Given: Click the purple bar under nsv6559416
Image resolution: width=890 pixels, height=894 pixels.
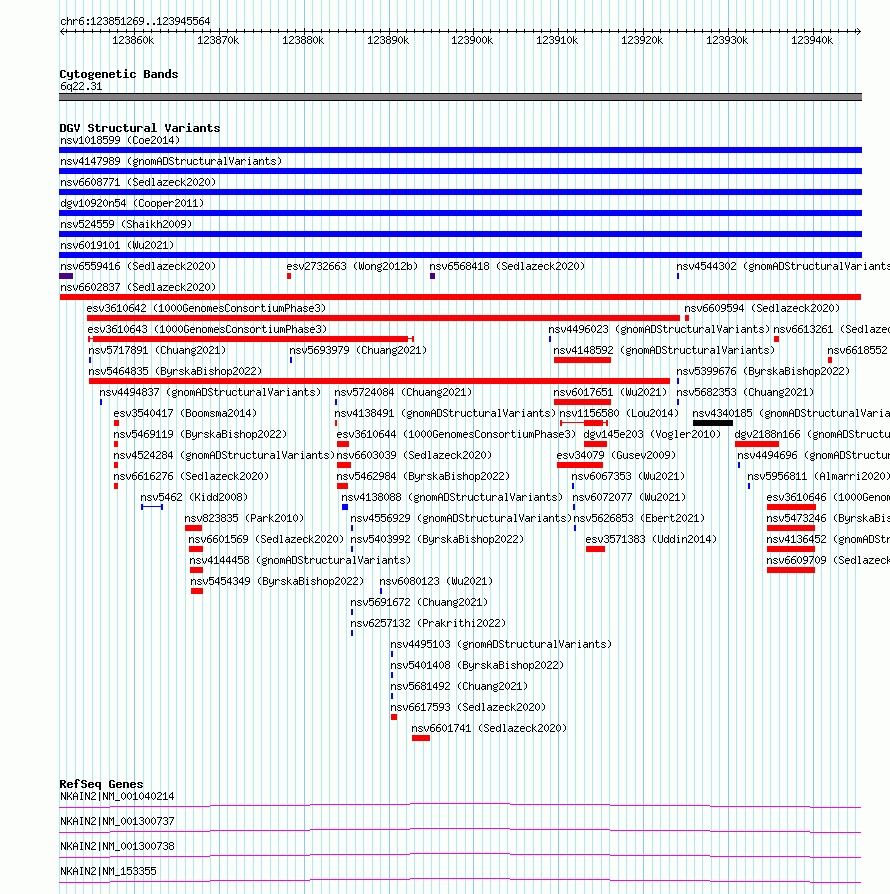Looking at the screenshot, I should coord(66,276).
